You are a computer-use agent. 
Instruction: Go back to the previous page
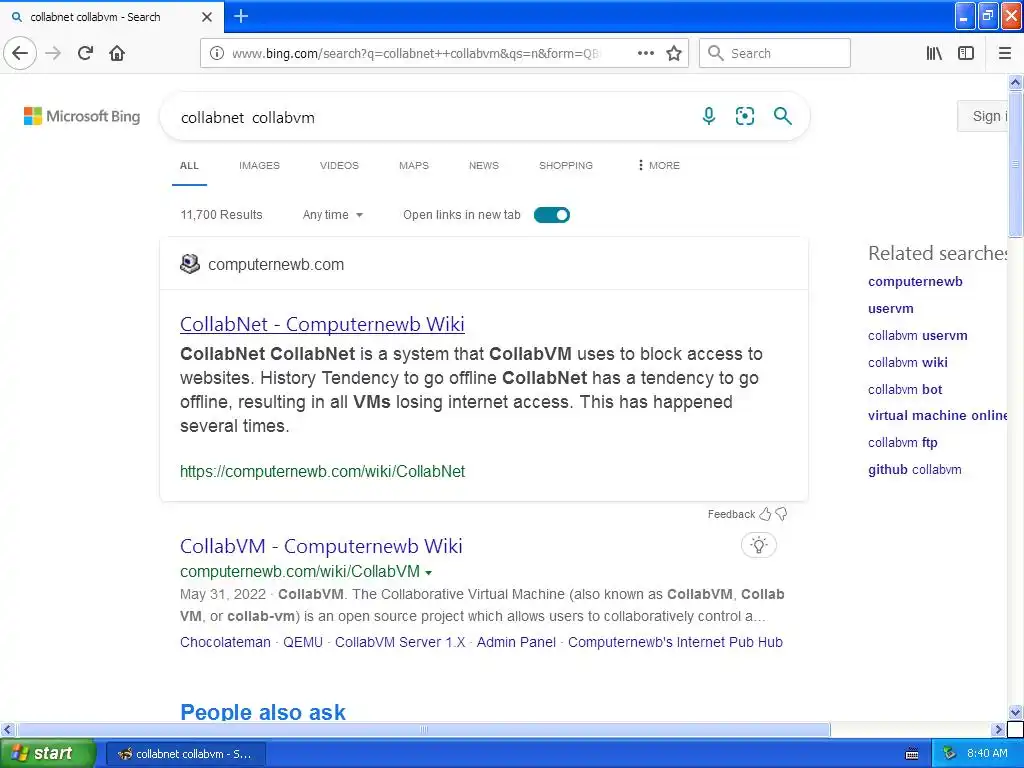tap(20, 53)
